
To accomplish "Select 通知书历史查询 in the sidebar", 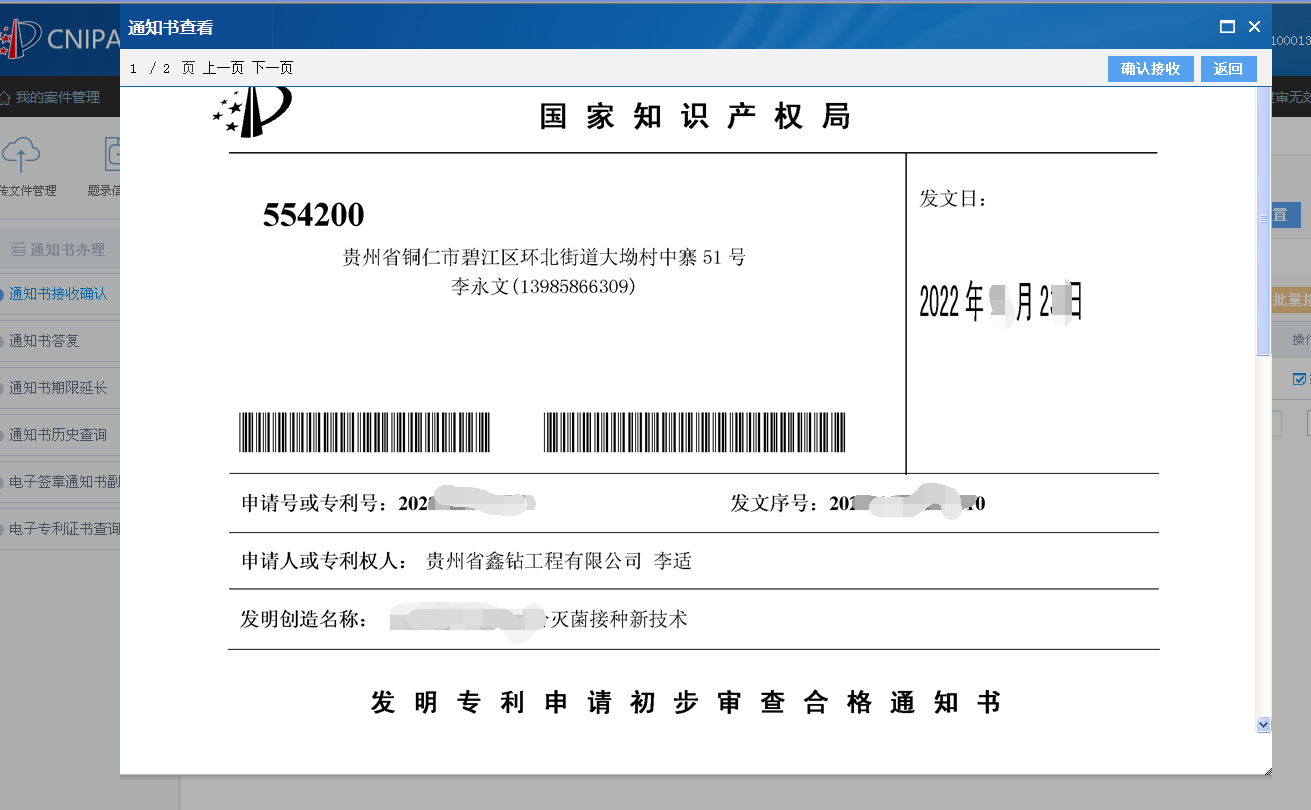I will (x=58, y=435).
